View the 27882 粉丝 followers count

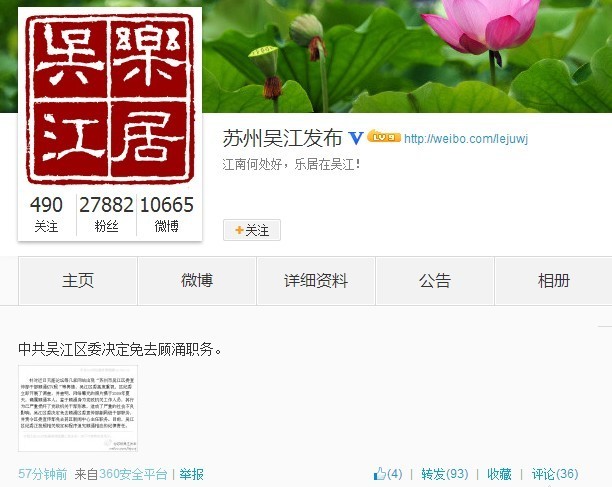coord(106,214)
